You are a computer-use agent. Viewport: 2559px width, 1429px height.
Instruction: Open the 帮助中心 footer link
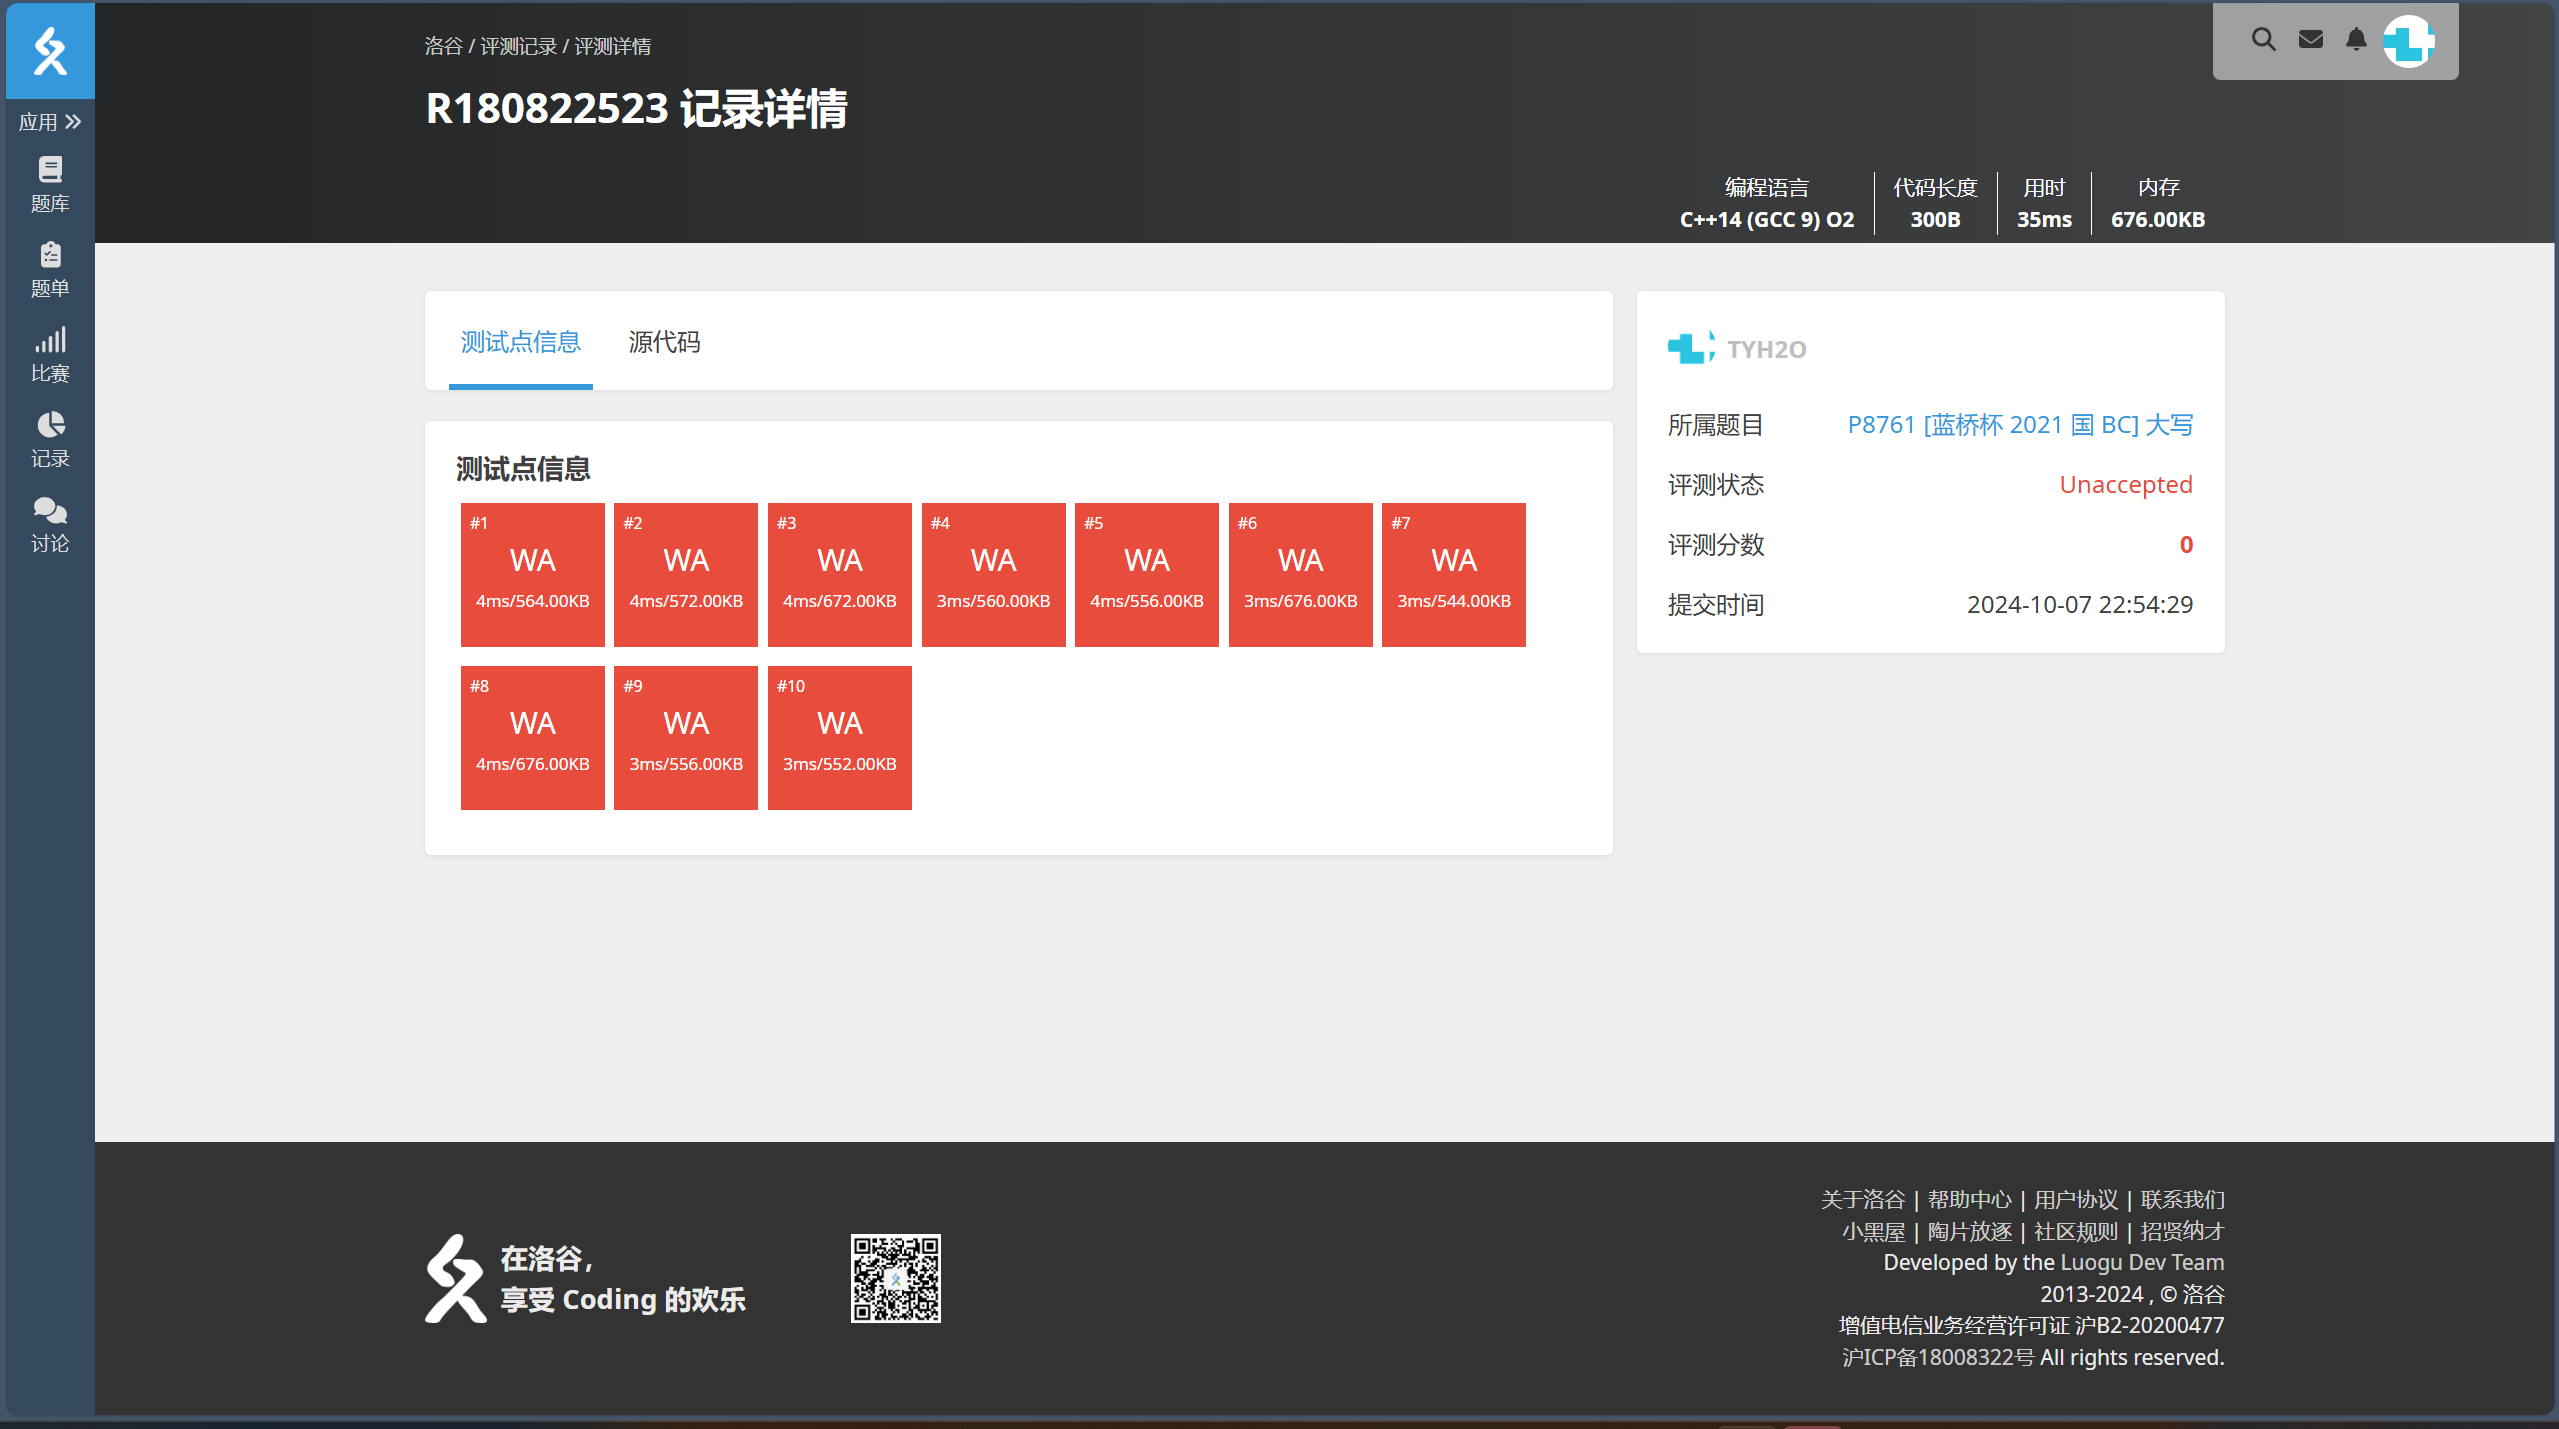pyautogui.click(x=1969, y=1199)
